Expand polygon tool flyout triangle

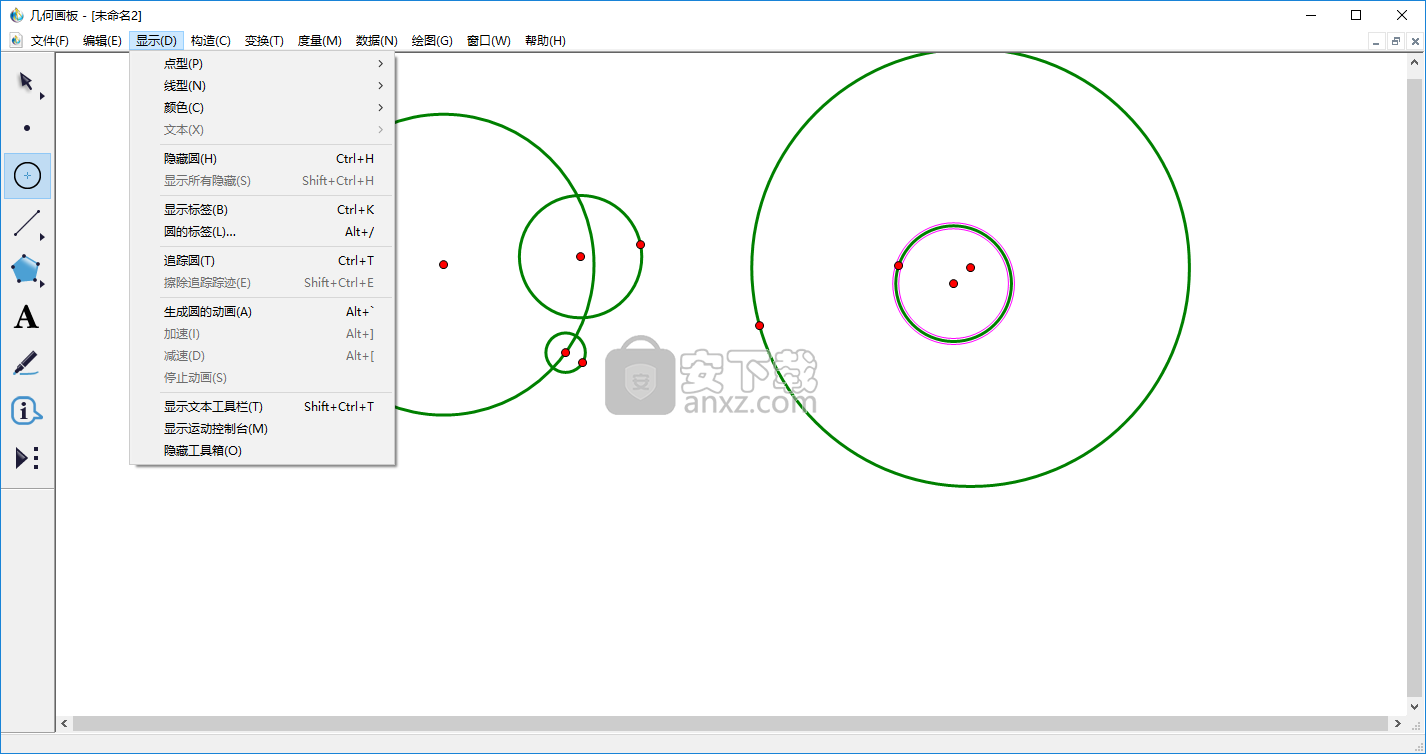tap(42, 284)
